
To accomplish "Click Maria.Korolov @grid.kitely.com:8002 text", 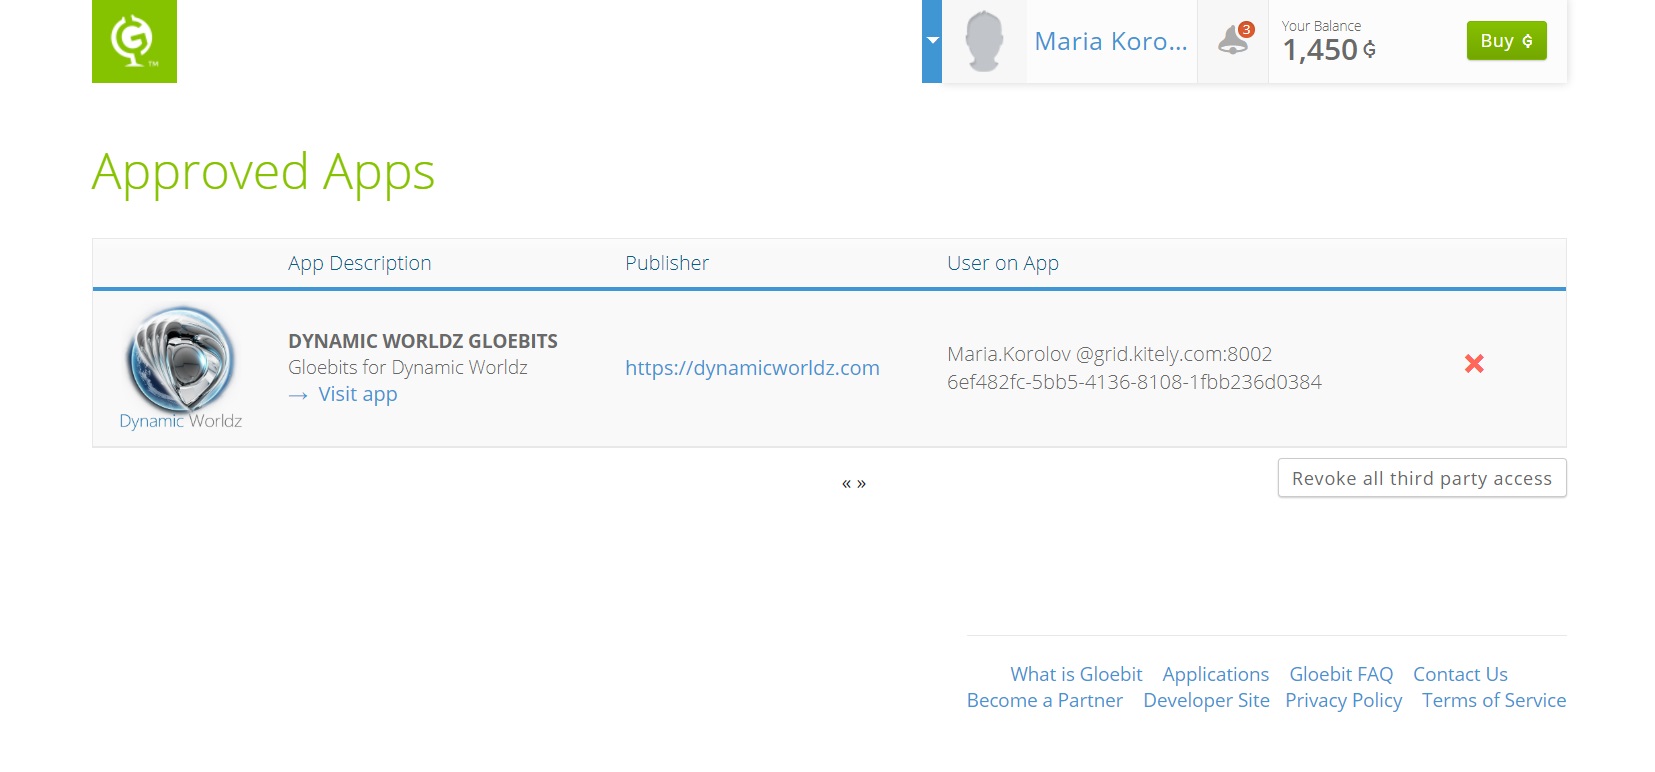I will (1109, 354).
